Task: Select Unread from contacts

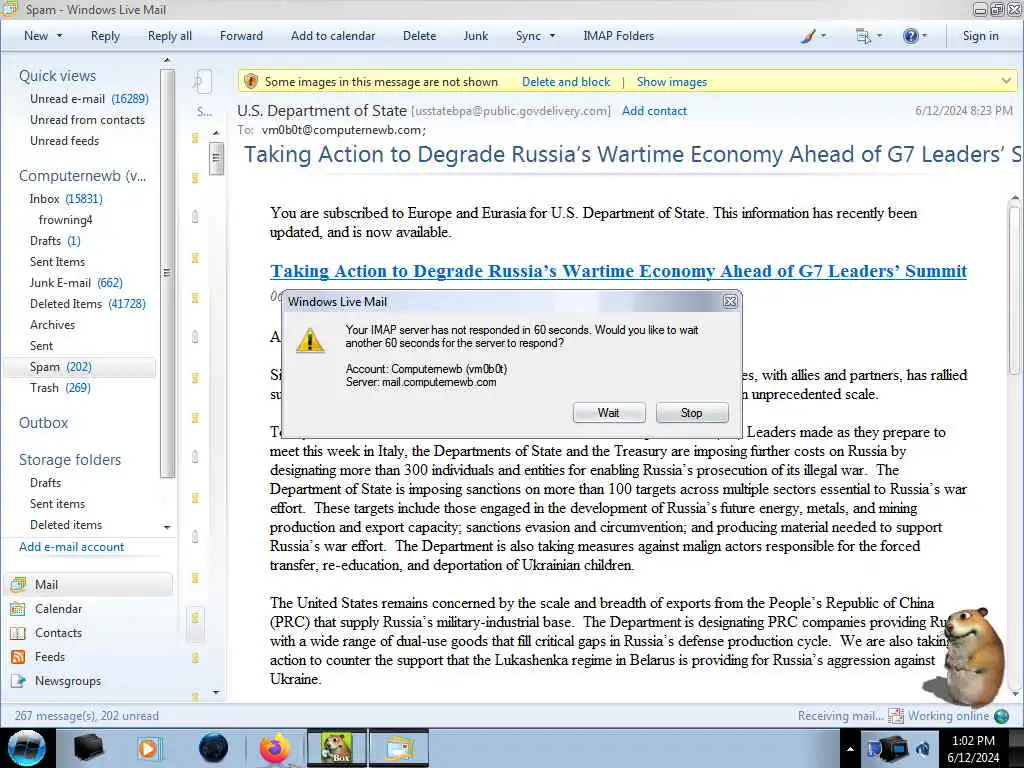Action: click(87, 120)
